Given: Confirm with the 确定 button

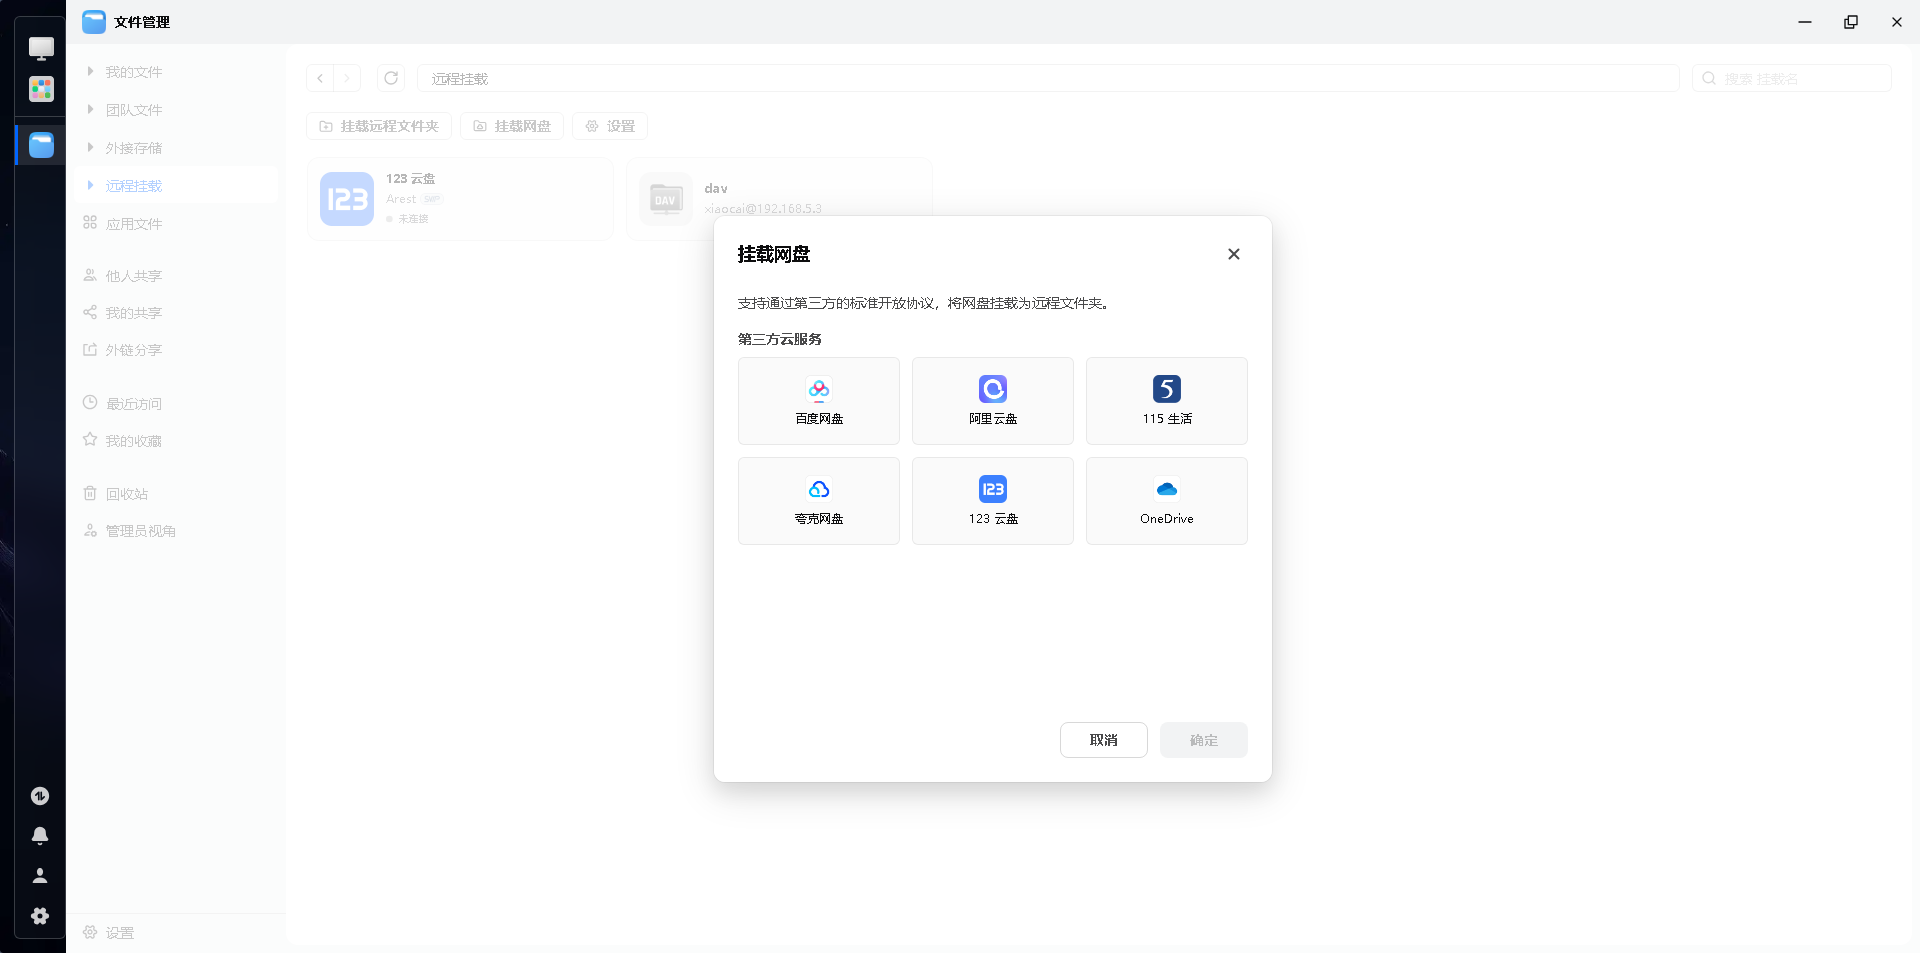Looking at the screenshot, I should pyautogui.click(x=1204, y=740).
